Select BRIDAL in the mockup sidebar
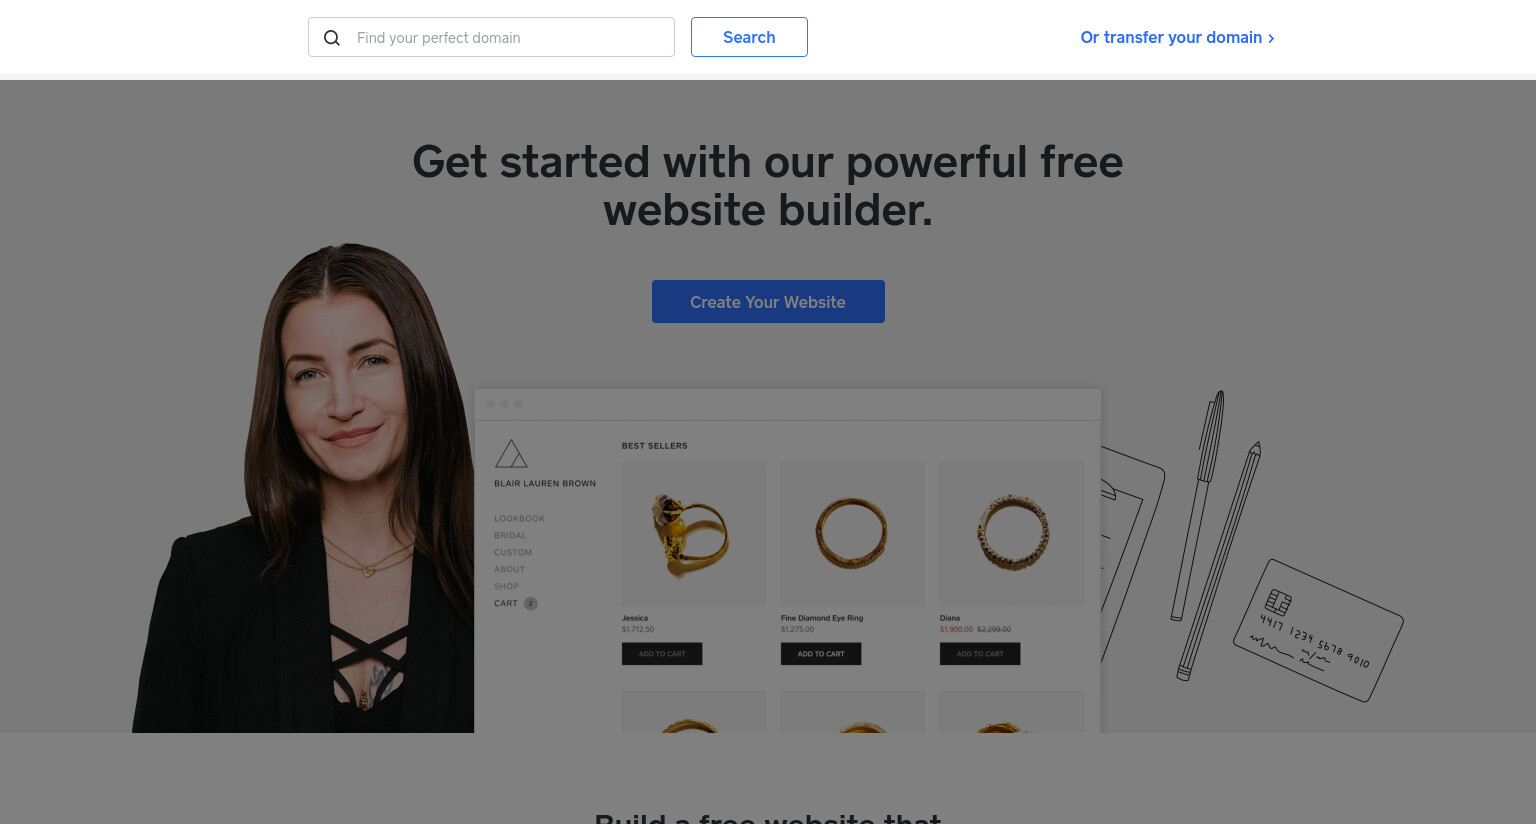Screen dimensions: 1536x824 tap(510, 535)
